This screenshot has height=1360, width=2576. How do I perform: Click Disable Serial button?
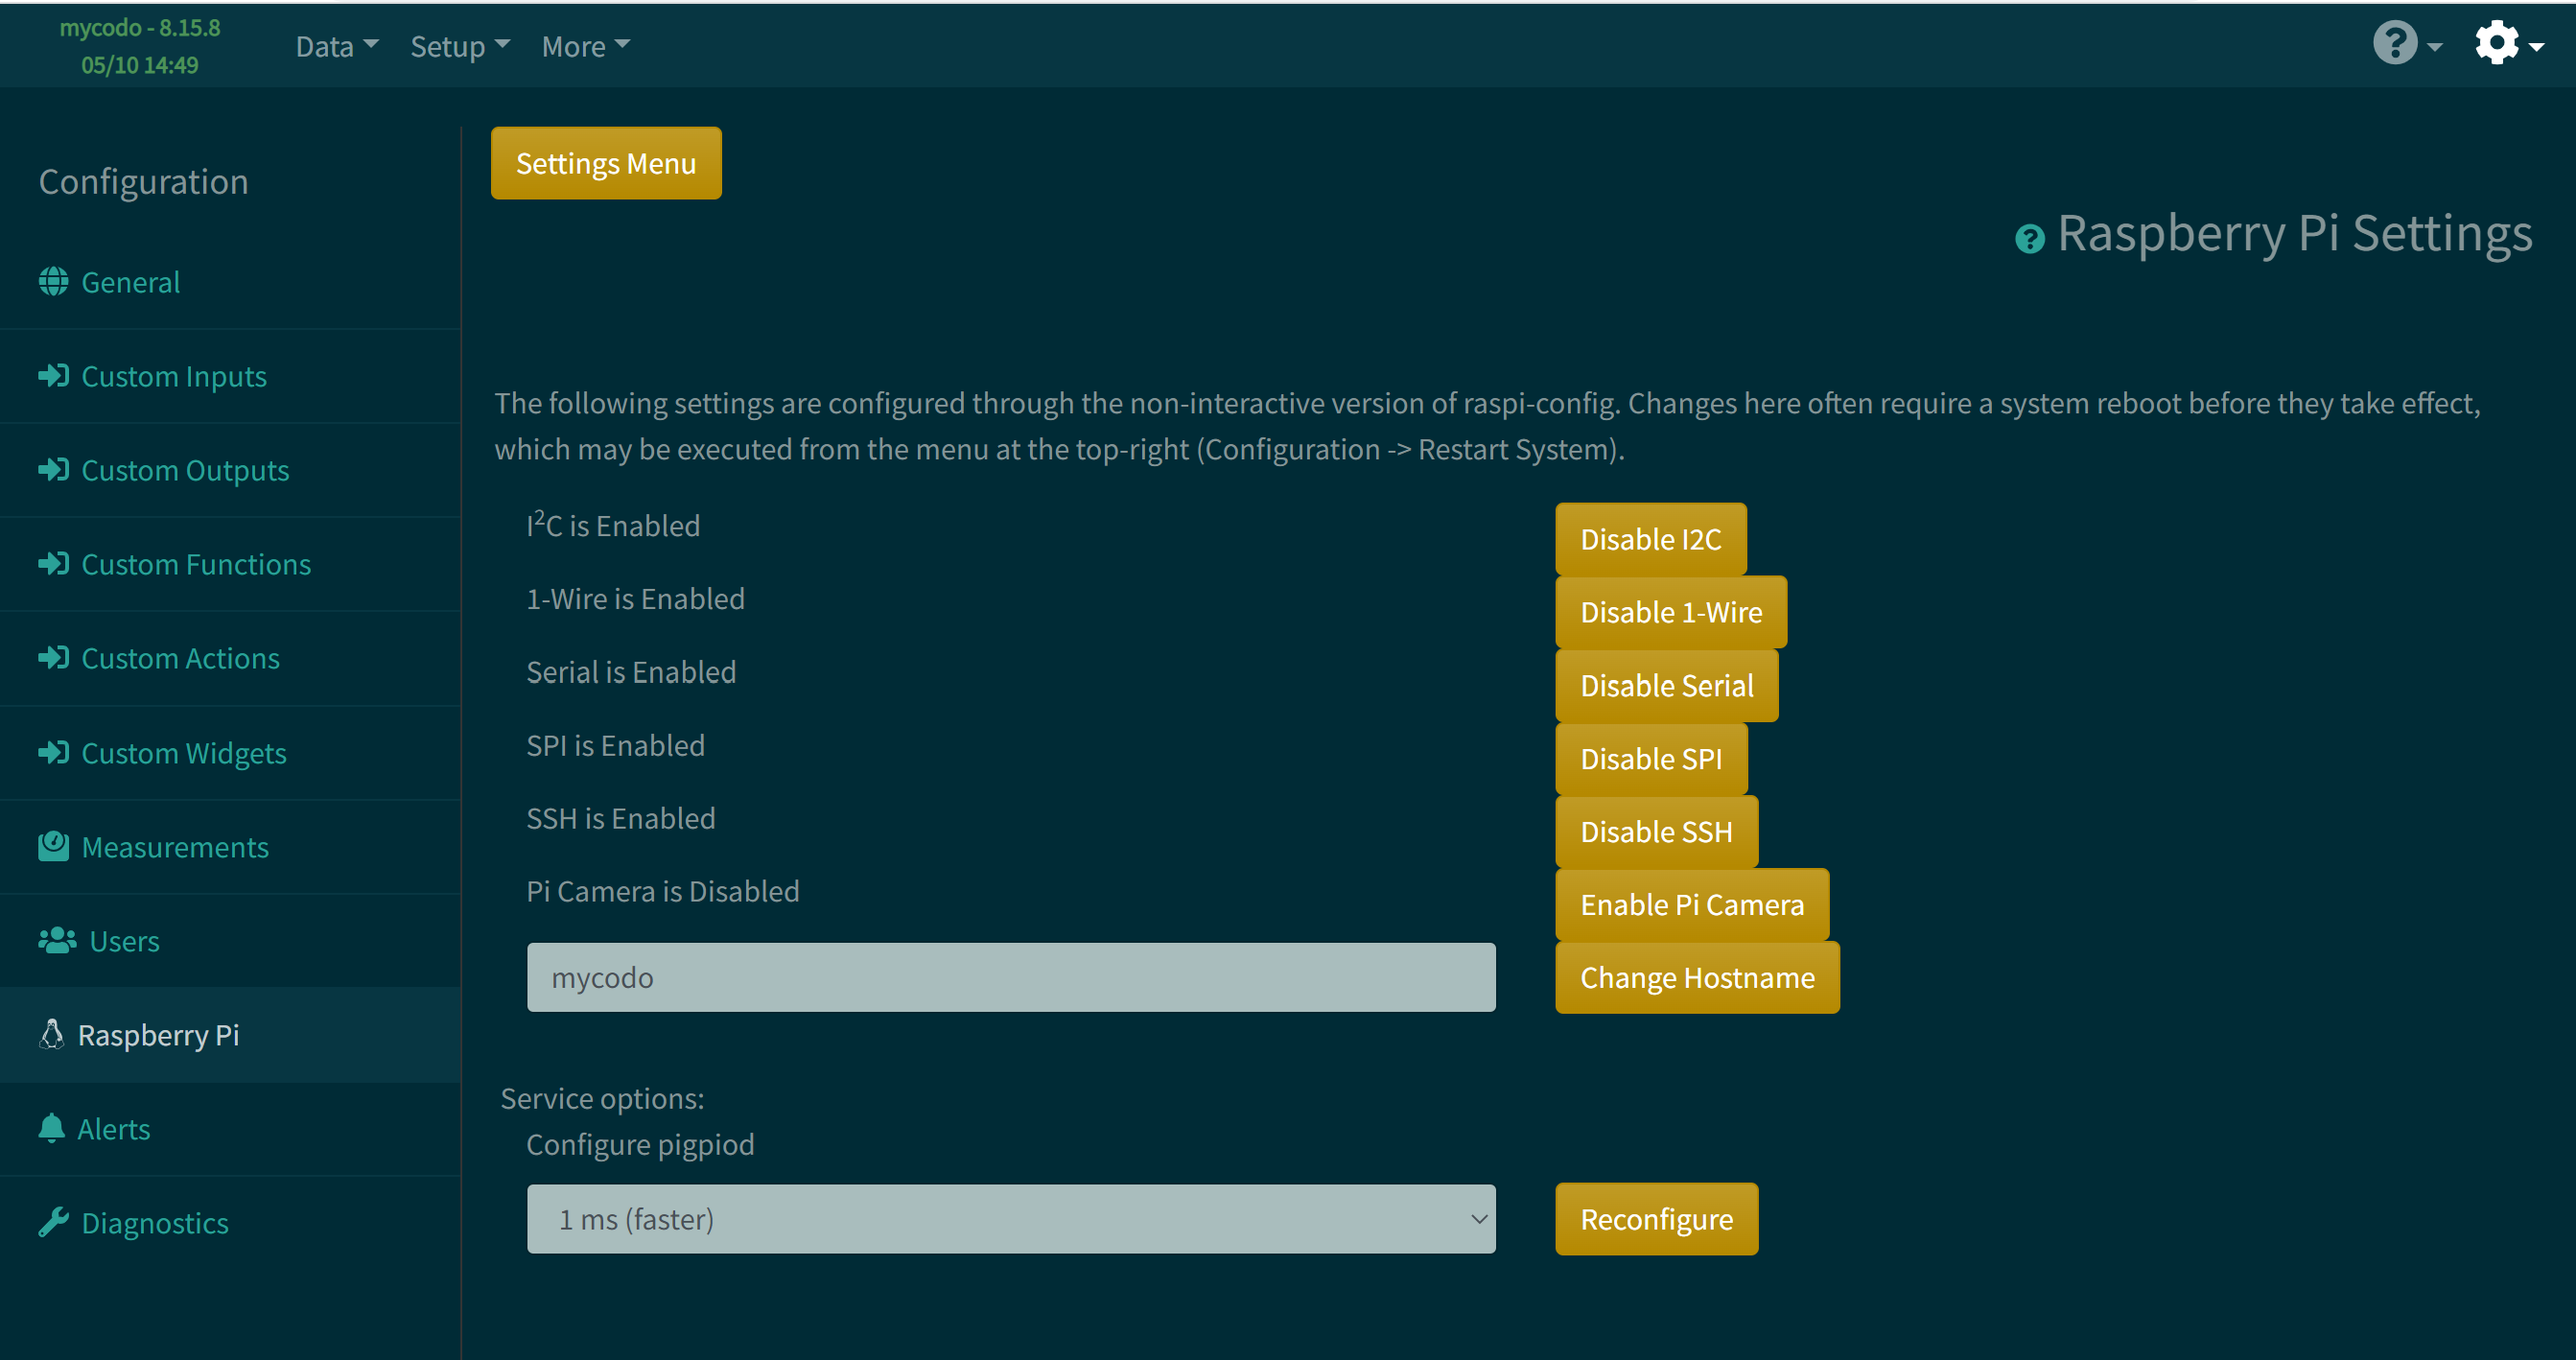click(x=1667, y=685)
